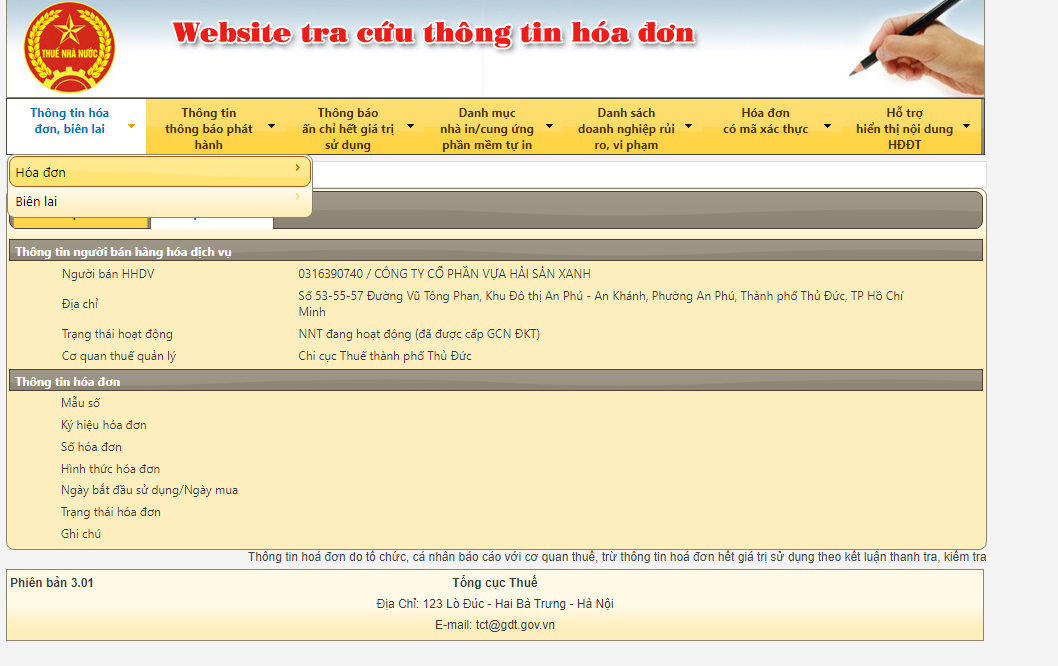Click the Thuế Nhà Nước emblem logo
The image size is (1058, 666).
click(69, 48)
